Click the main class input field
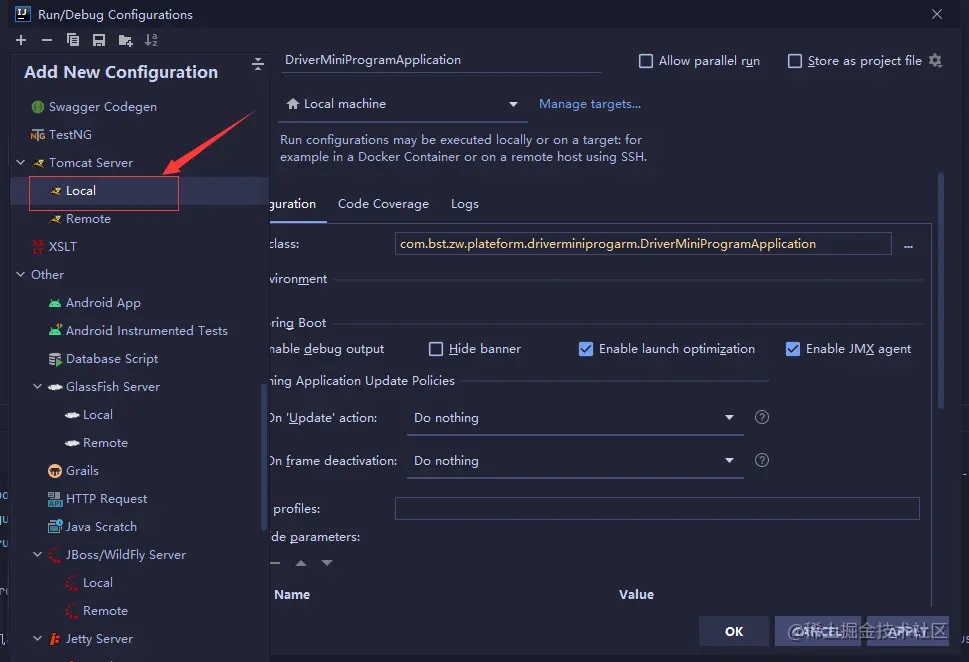This screenshot has width=969, height=662. click(643, 244)
